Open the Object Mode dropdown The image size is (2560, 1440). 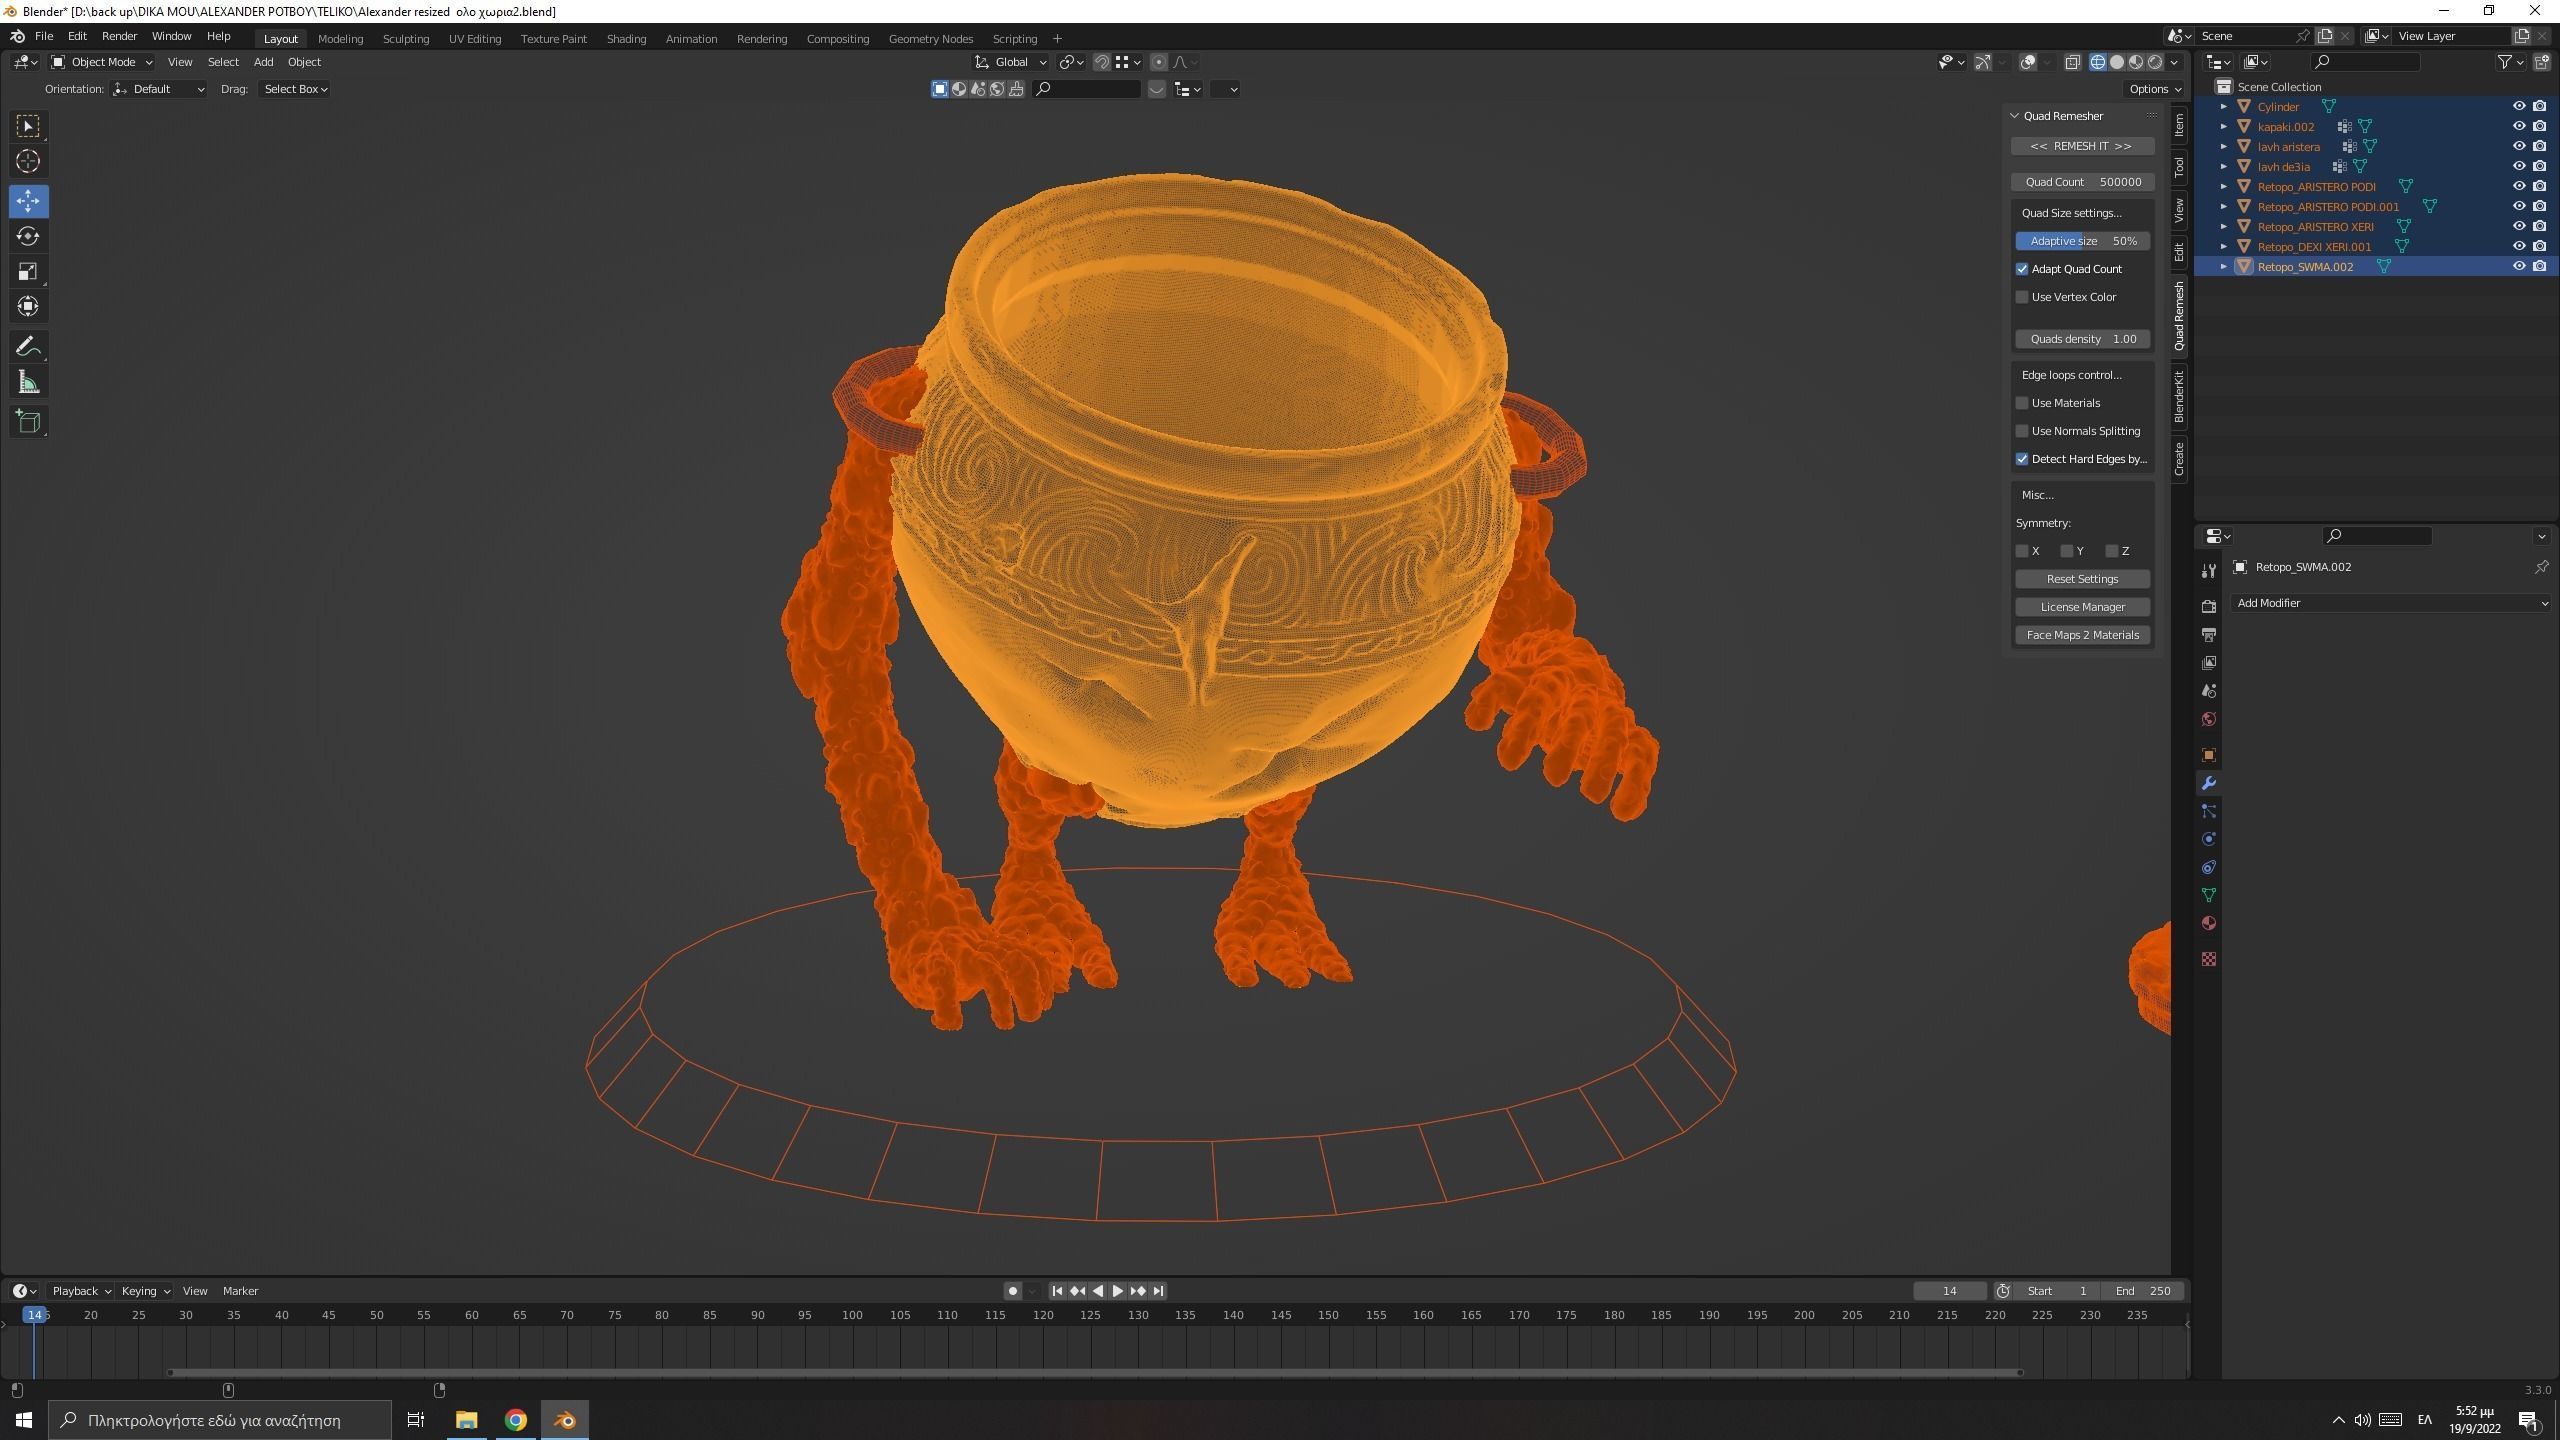pyautogui.click(x=100, y=62)
